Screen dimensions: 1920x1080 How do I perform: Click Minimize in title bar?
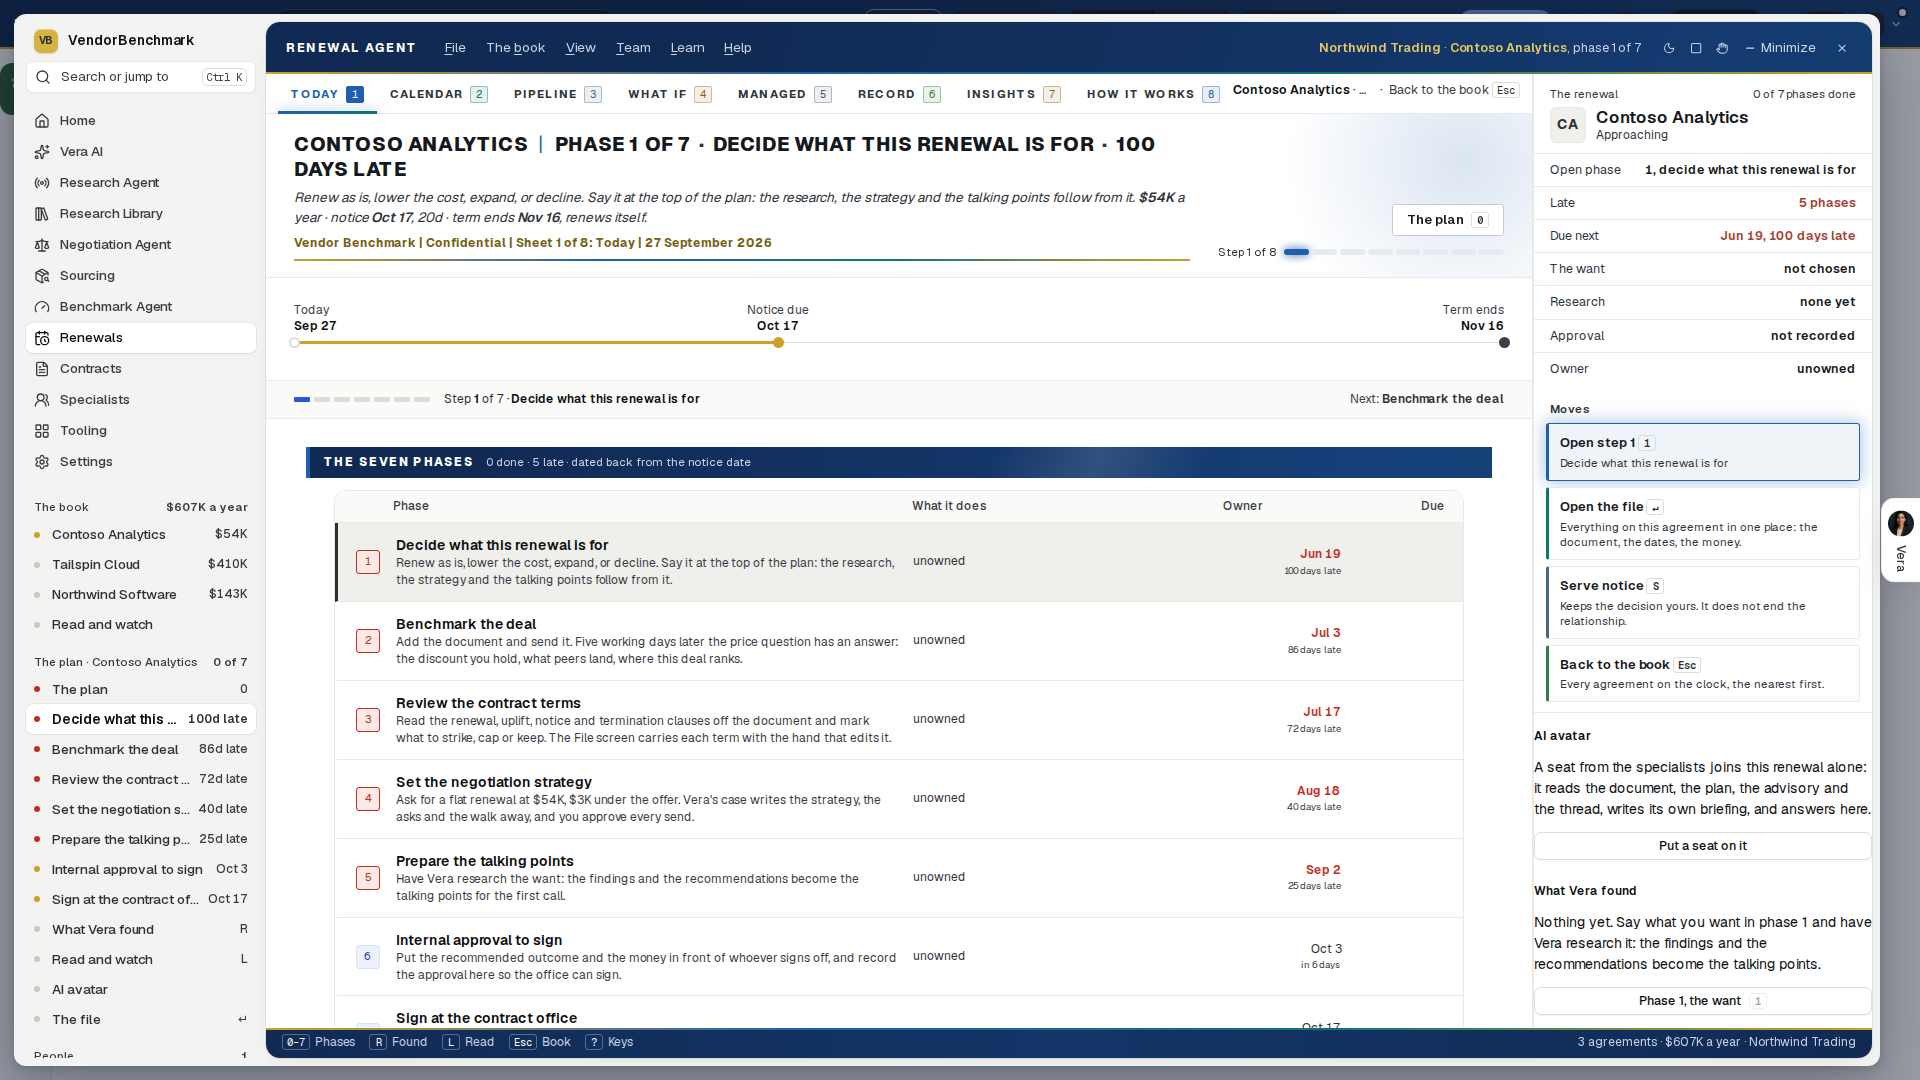click(x=1780, y=48)
